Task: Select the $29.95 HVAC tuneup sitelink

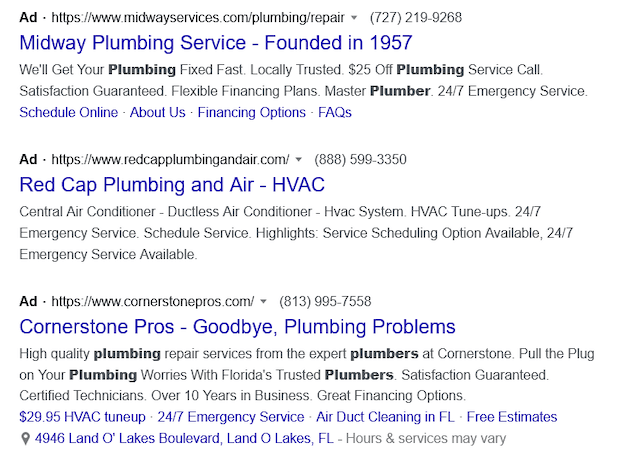Action: pyautogui.click(x=82, y=416)
